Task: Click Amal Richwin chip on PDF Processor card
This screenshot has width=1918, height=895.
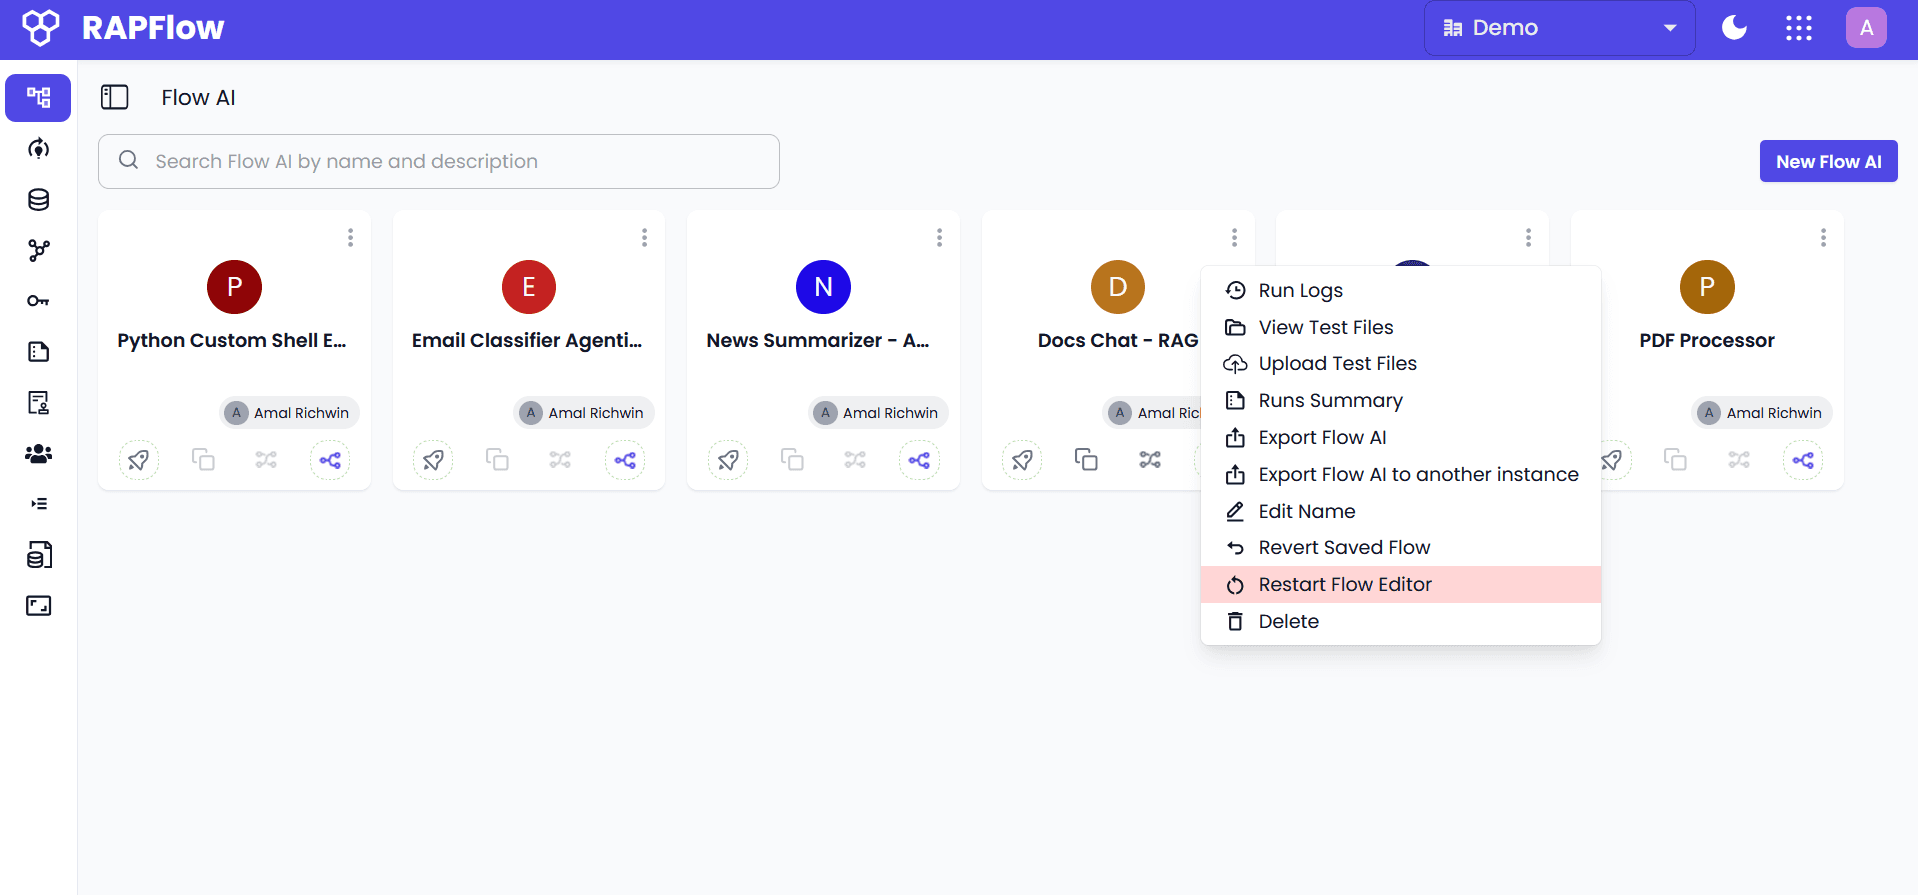Action: point(1763,413)
